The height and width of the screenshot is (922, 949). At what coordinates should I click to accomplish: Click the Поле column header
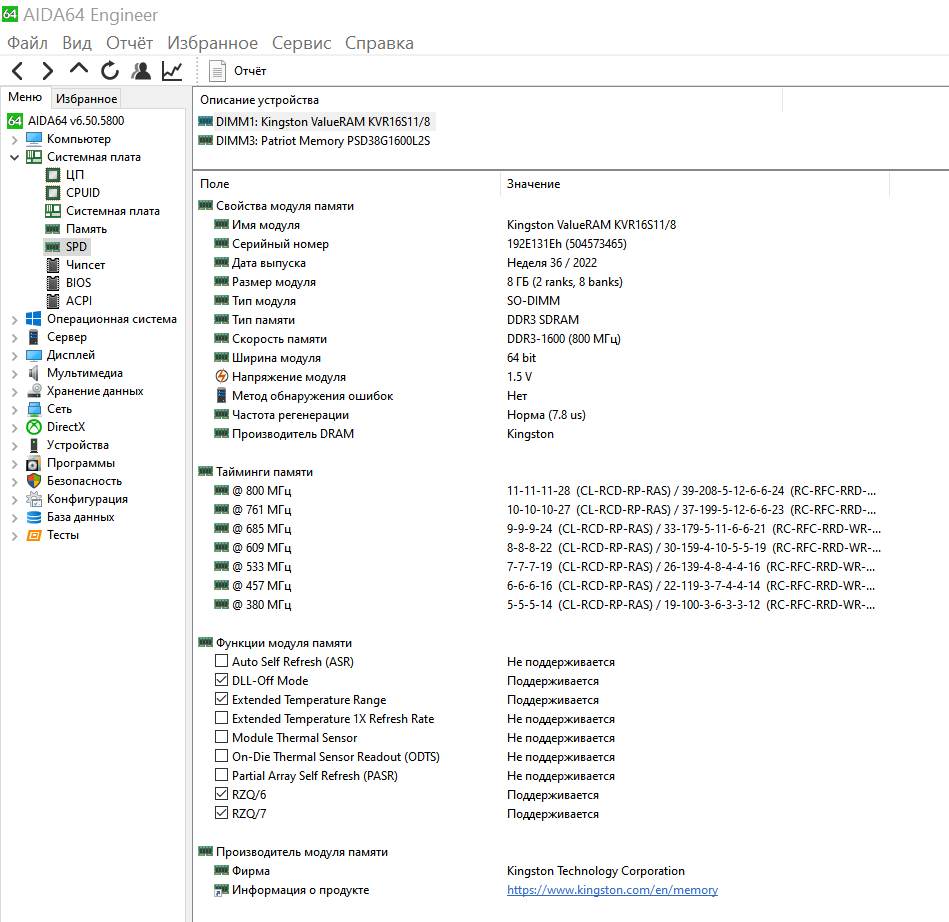coord(347,183)
